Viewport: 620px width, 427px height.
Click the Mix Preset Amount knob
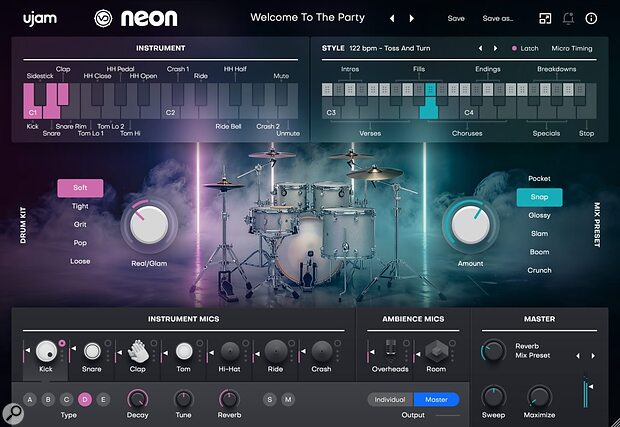point(471,225)
